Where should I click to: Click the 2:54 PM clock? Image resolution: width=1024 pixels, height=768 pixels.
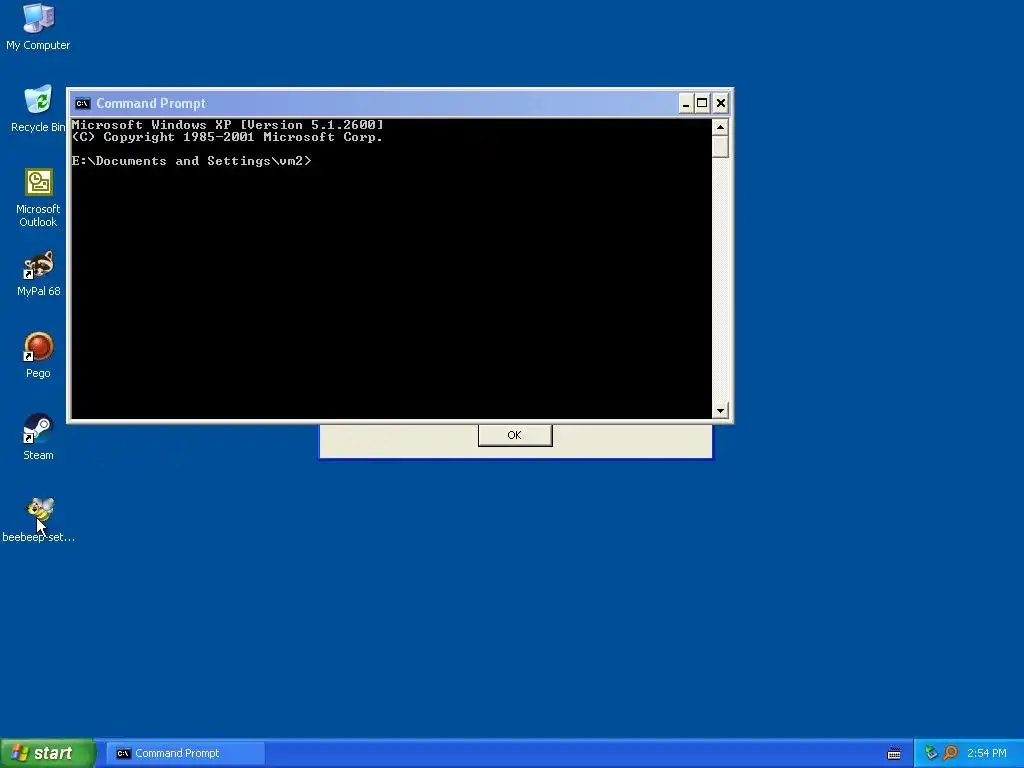pos(987,753)
